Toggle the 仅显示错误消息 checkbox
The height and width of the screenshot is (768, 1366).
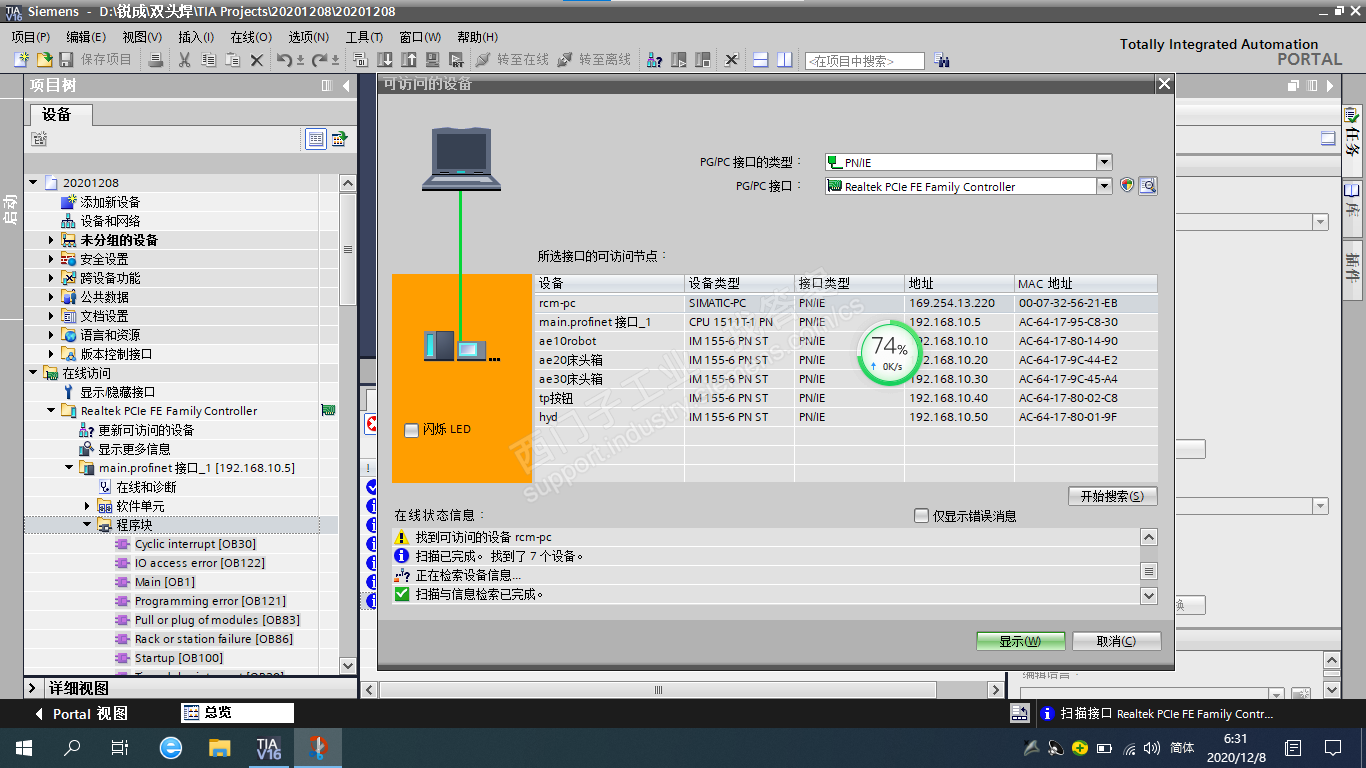point(922,516)
